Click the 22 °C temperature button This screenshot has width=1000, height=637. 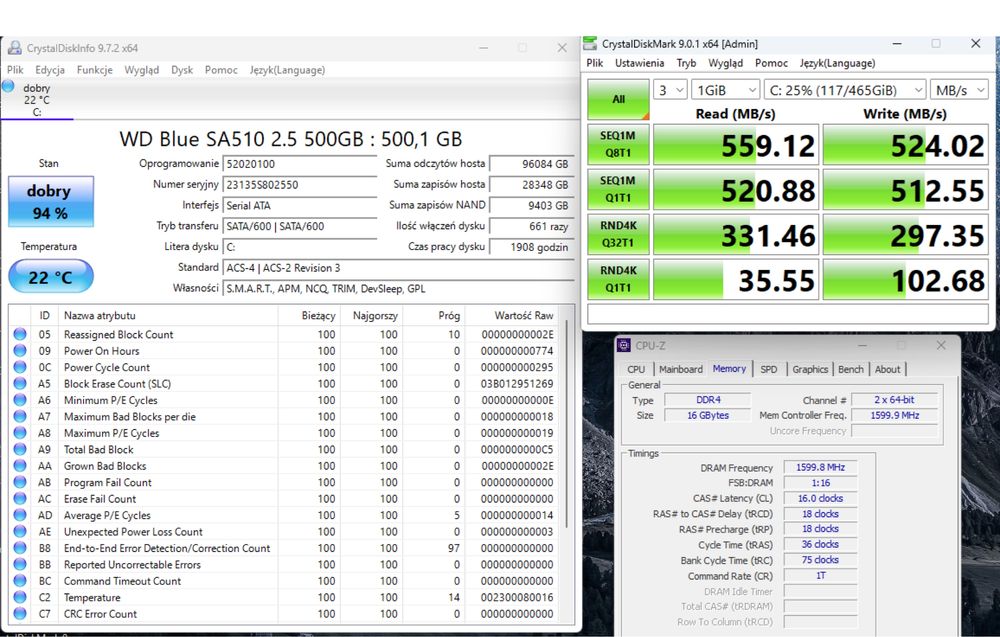click(x=50, y=276)
